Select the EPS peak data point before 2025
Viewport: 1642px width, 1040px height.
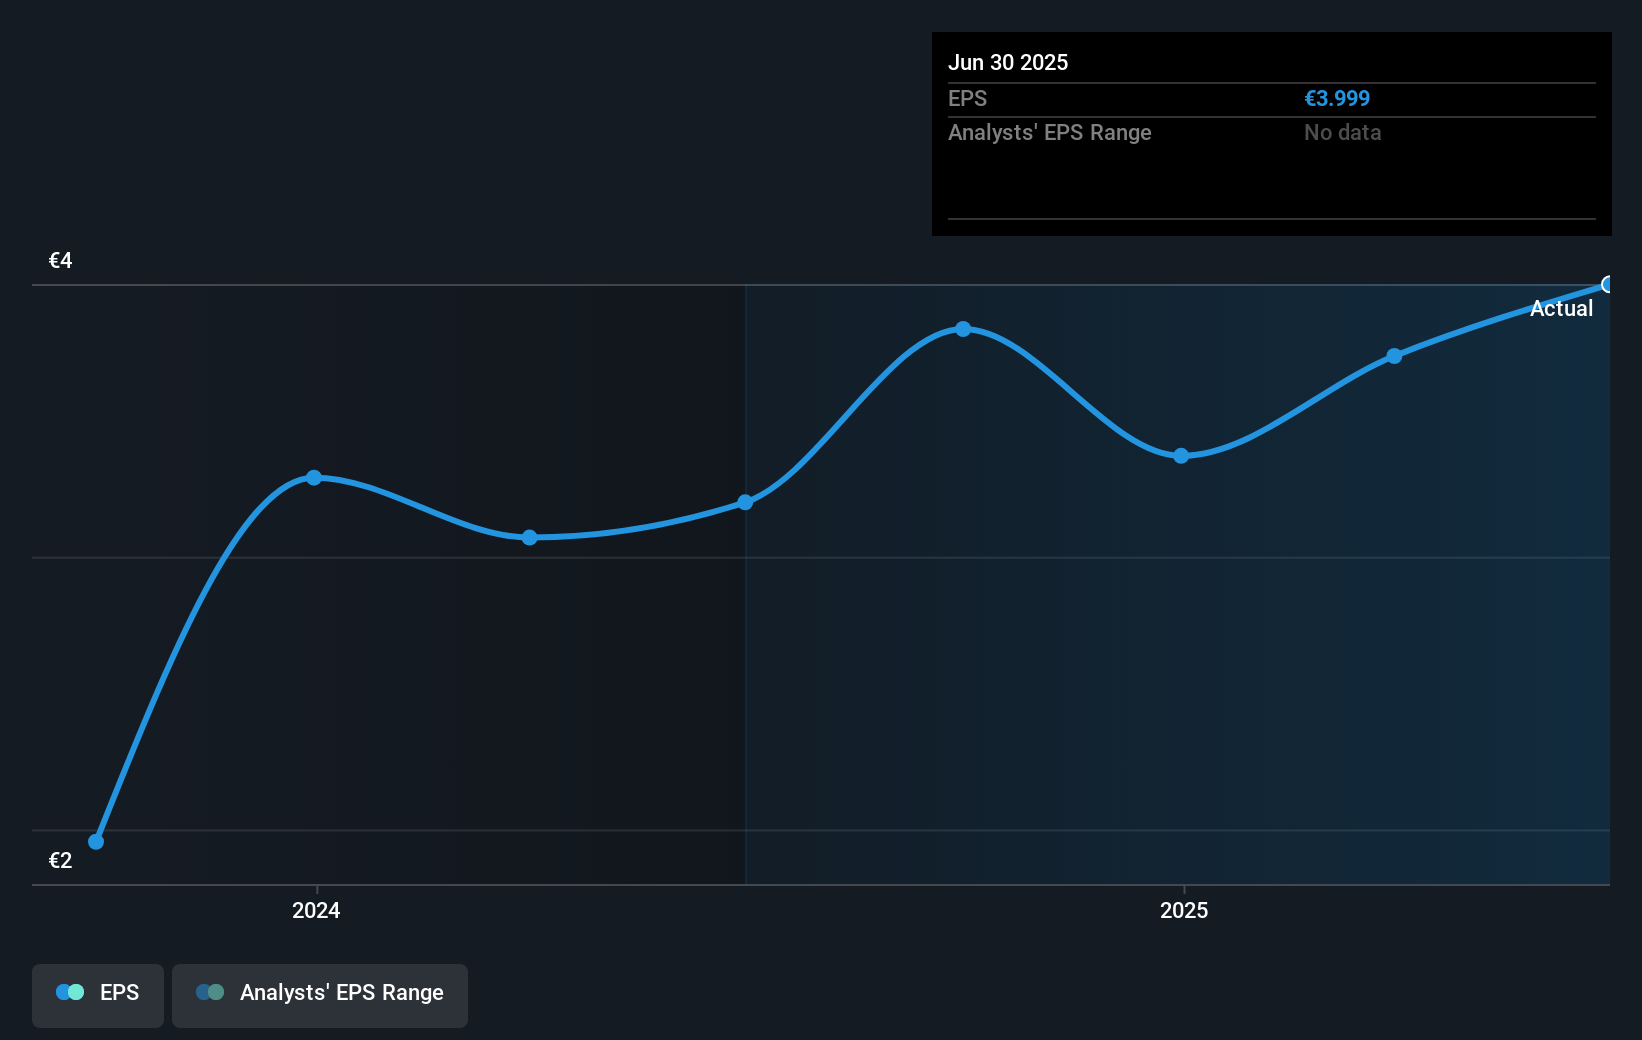point(962,328)
